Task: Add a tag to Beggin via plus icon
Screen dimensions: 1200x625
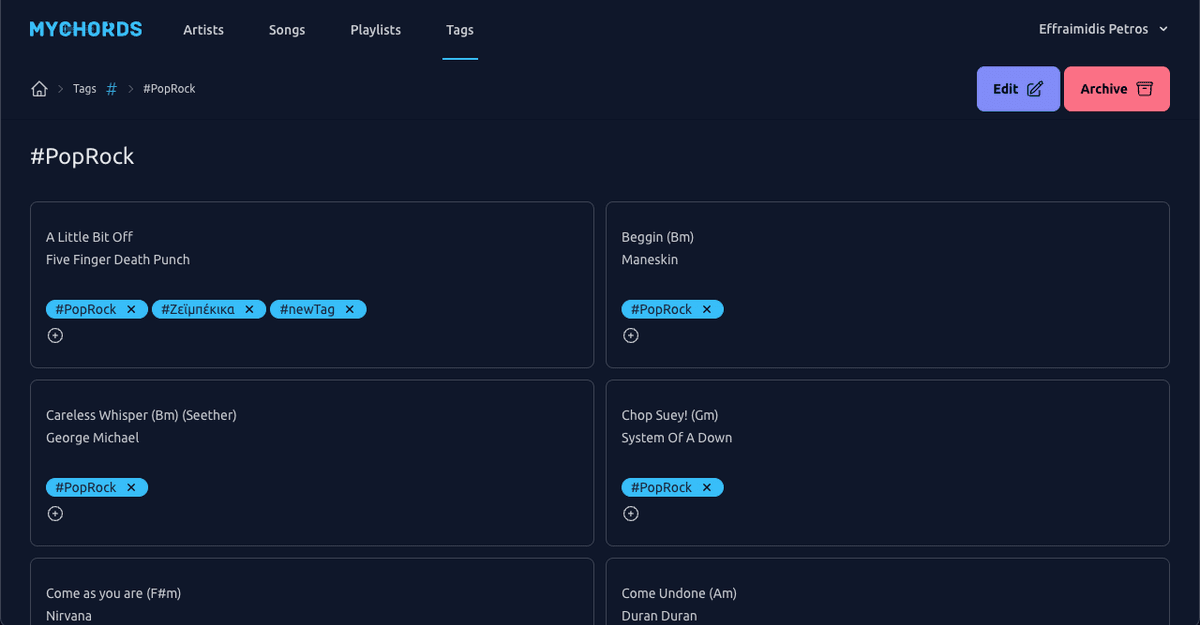Action: 631,335
